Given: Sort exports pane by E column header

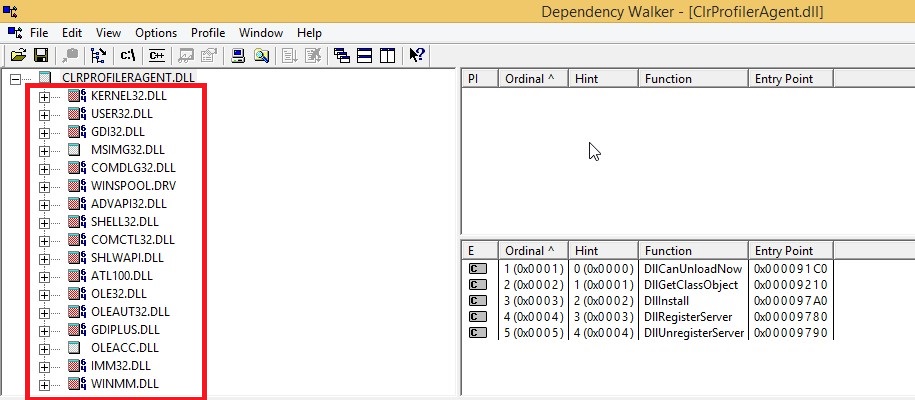Looking at the screenshot, I should click(x=480, y=251).
